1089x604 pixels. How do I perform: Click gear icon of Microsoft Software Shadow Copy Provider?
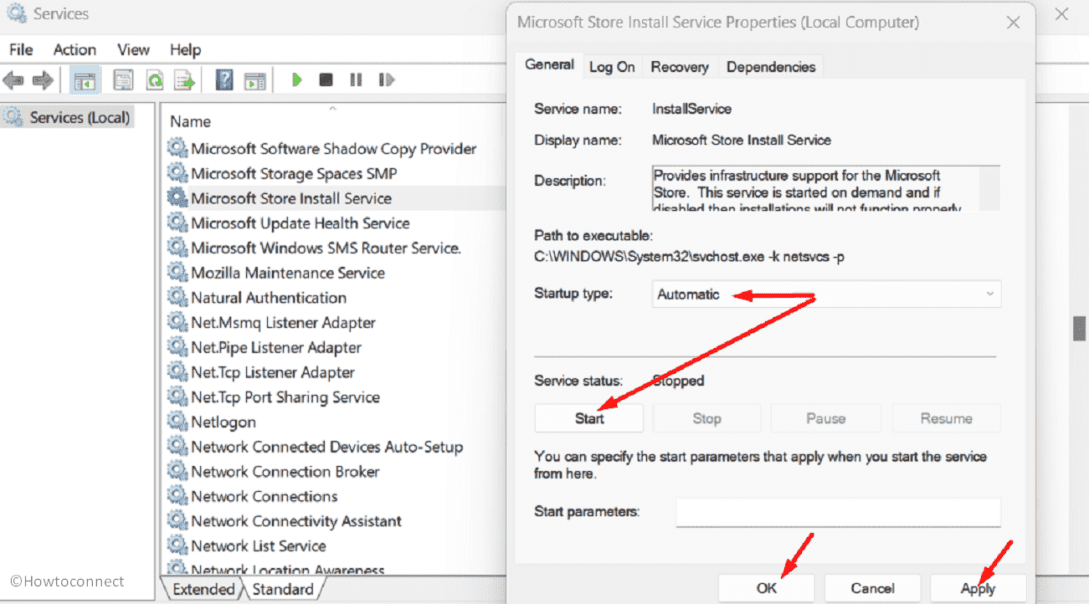coord(177,148)
